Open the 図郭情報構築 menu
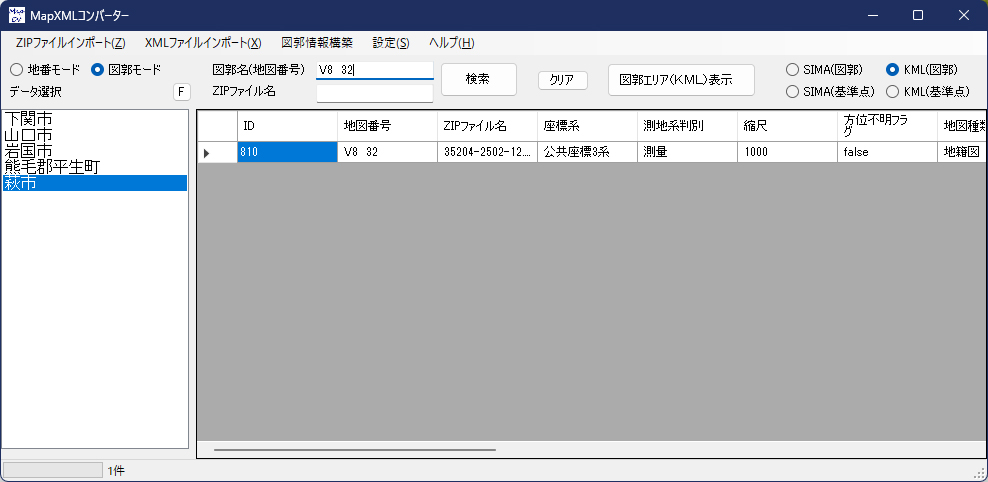Screen dimensions: 988x482 (x=317, y=43)
